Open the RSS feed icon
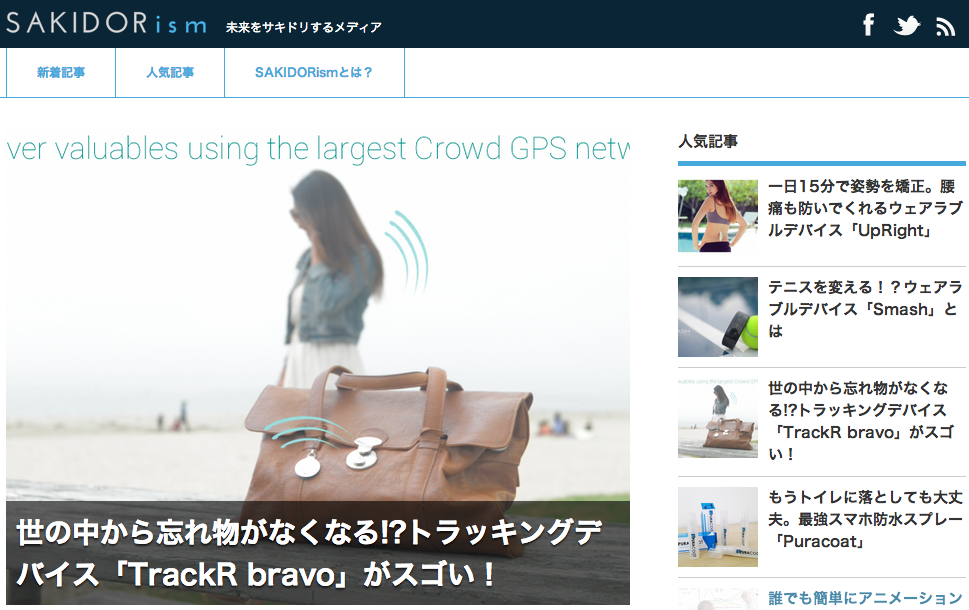This screenshot has height=610, width=969. [x=945, y=27]
